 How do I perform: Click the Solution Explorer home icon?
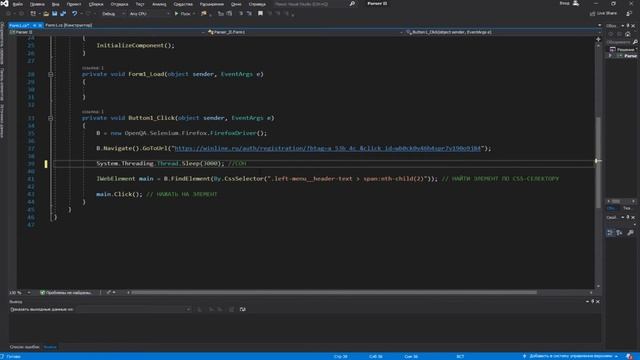(x=628, y=34)
